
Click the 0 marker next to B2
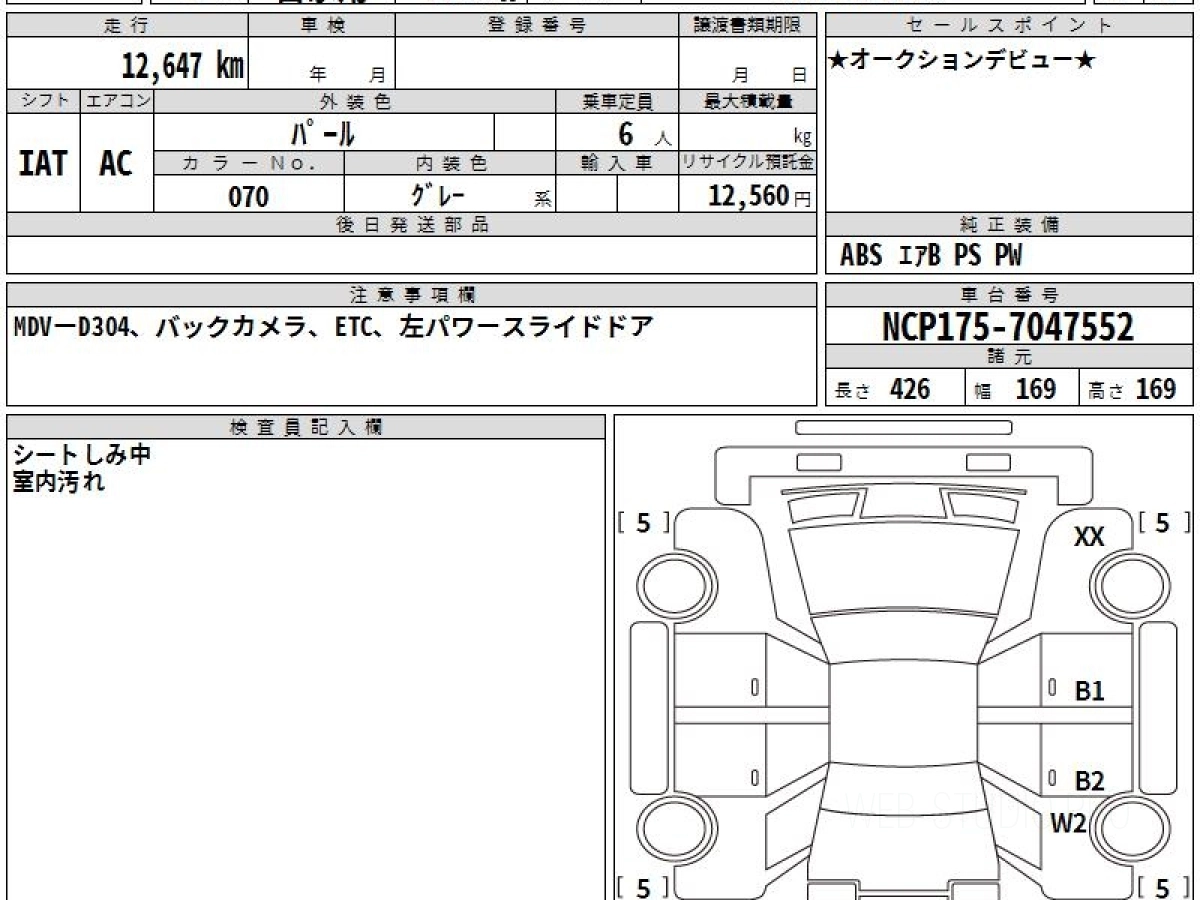[1053, 778]
